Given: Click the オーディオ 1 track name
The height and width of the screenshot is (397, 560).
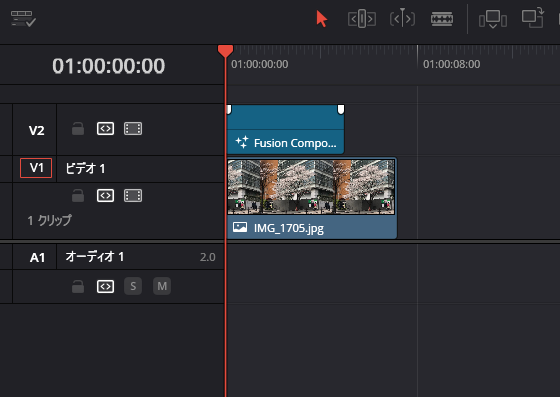Looking at the screenshot, I should tap(95, 257).
